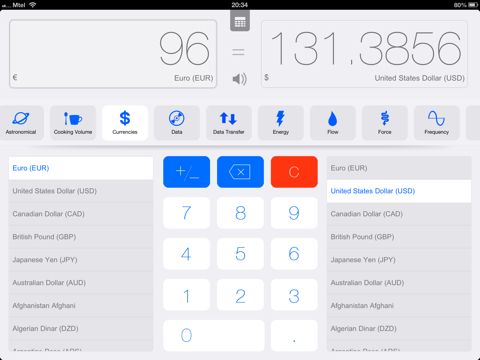Tap digit 1 on the keypad
The image size is (480, 360).
pyautogui.click(x=187, y=295)
